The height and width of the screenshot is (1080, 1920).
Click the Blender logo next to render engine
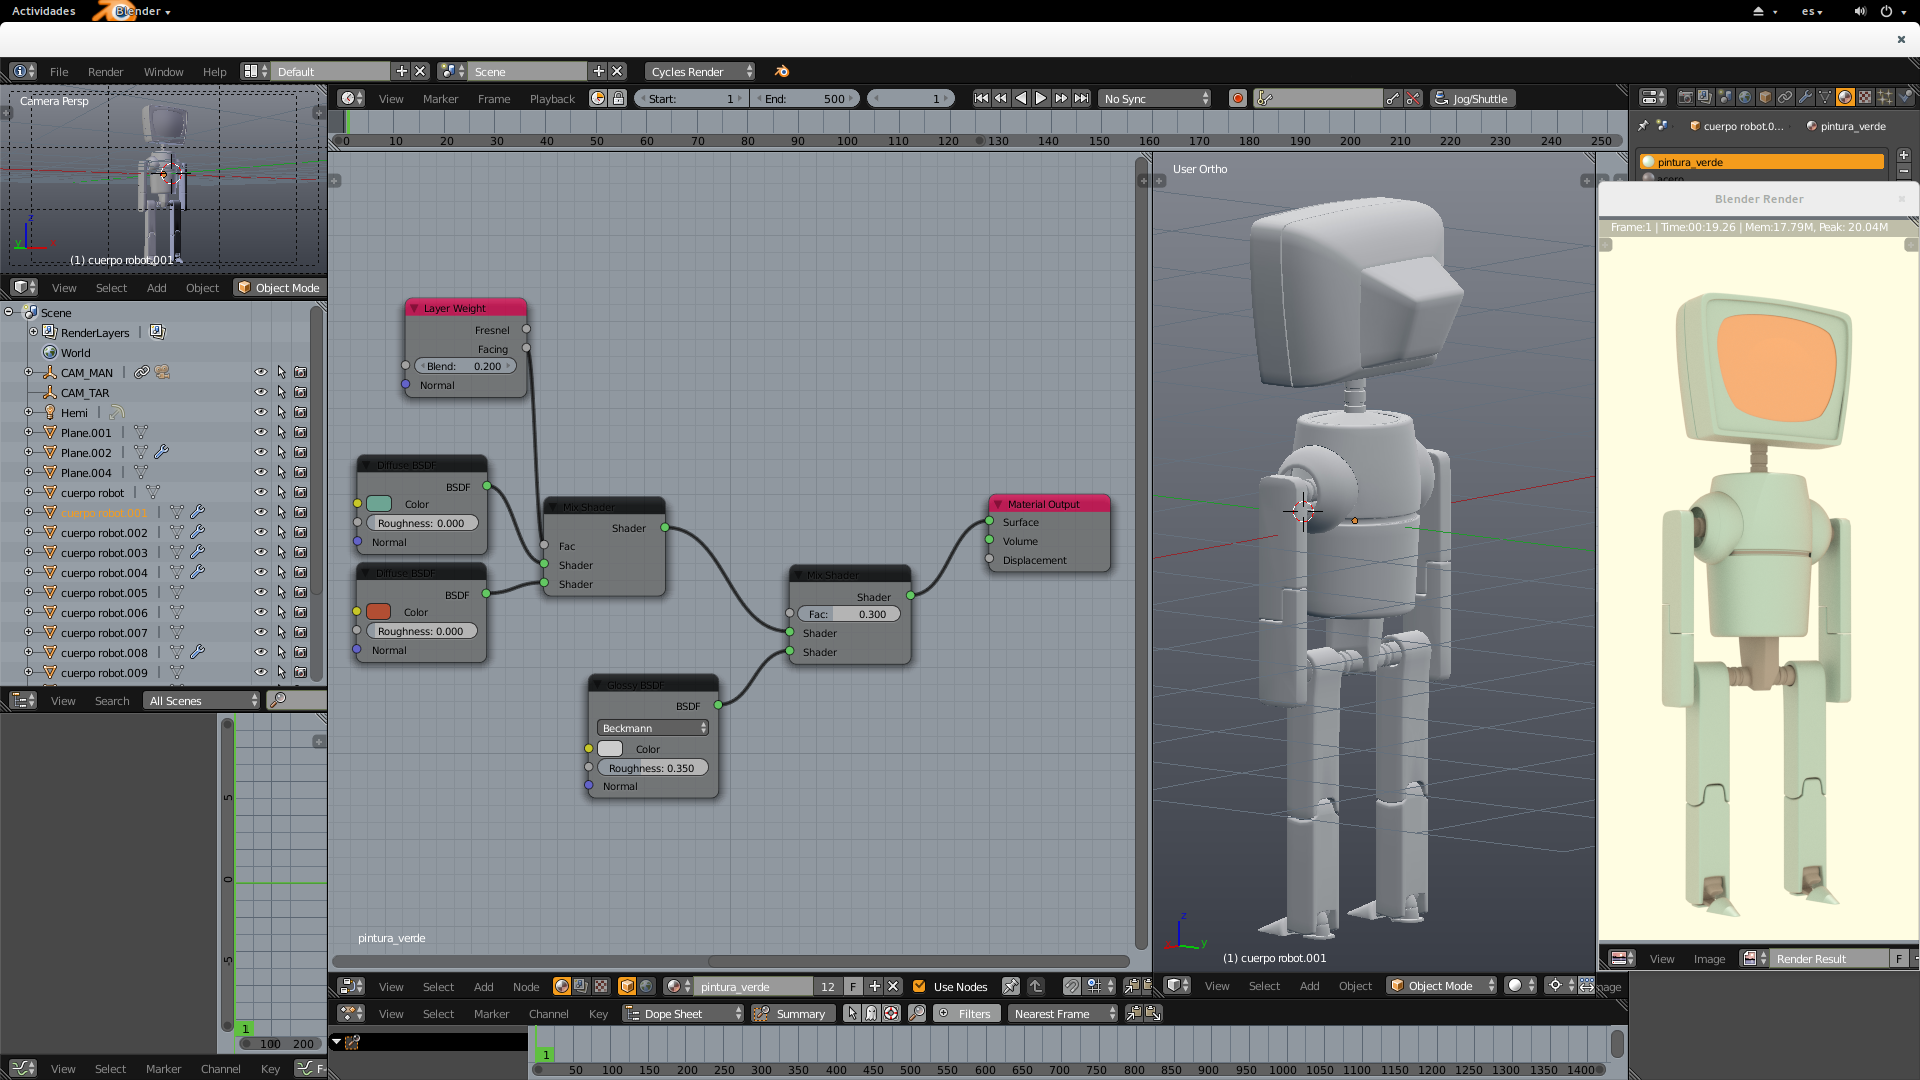782,71
